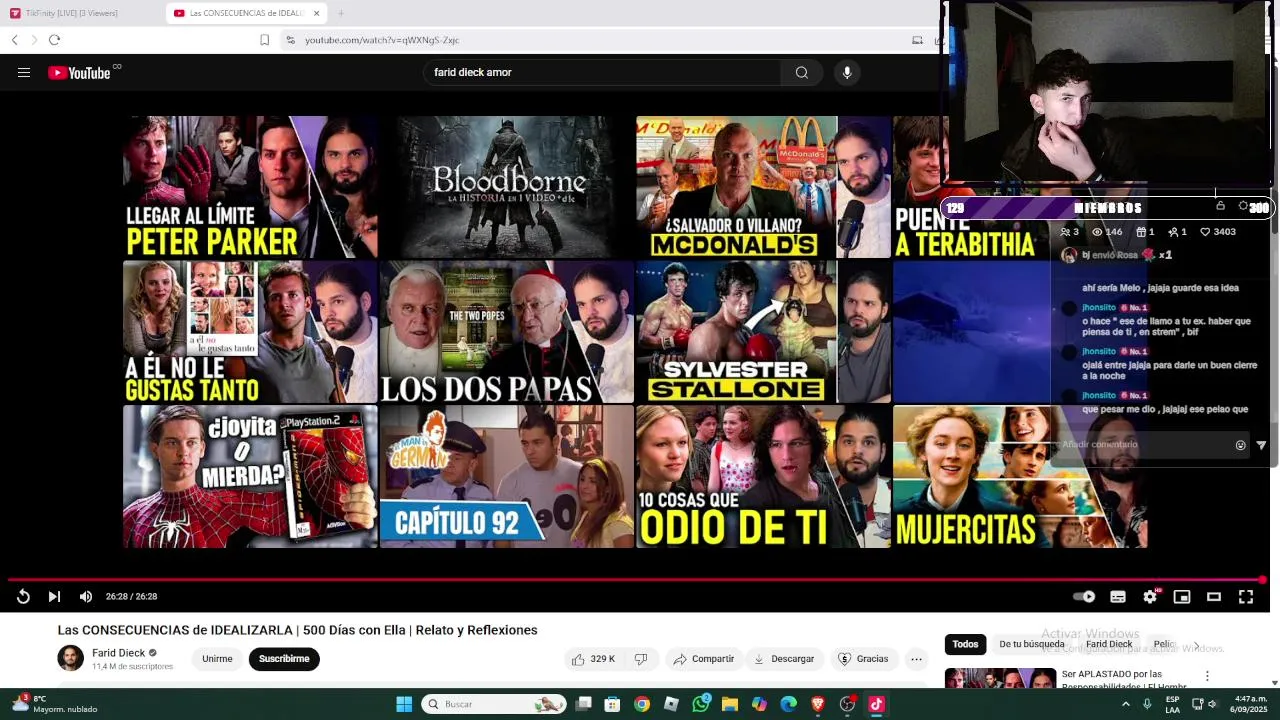1280x720 pixels.
Task: Open the Sylvester Stallone video
Action: tap(763, 332)
